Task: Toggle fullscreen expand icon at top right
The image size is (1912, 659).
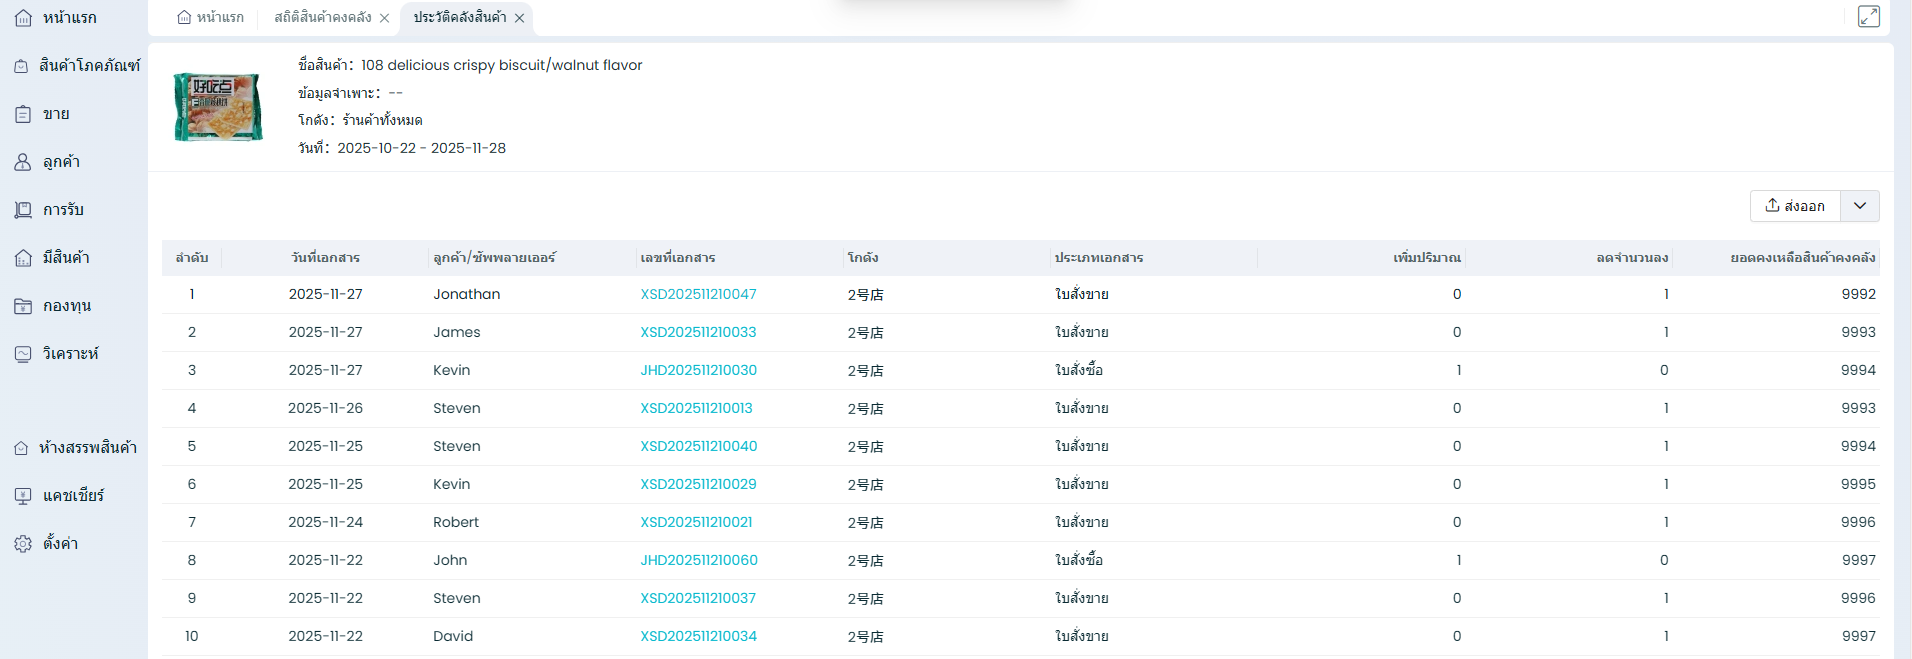Action: [1868, 17]
